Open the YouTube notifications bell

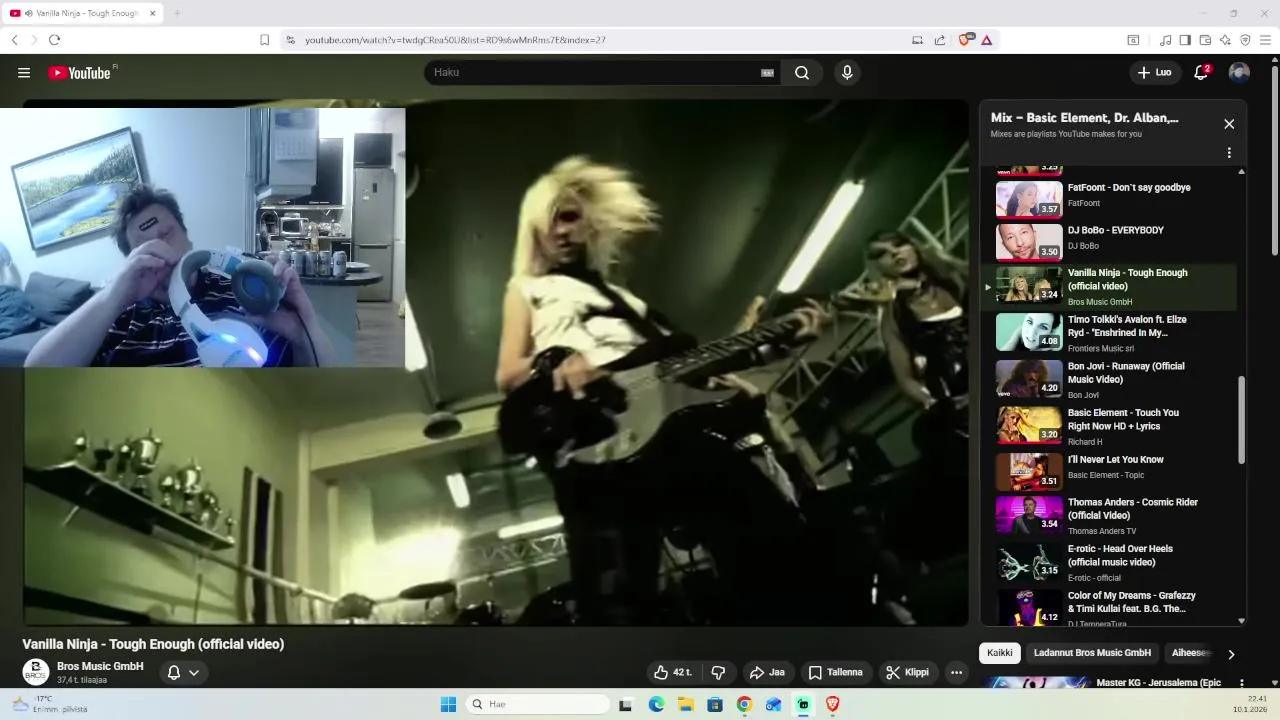point(1201,72)
